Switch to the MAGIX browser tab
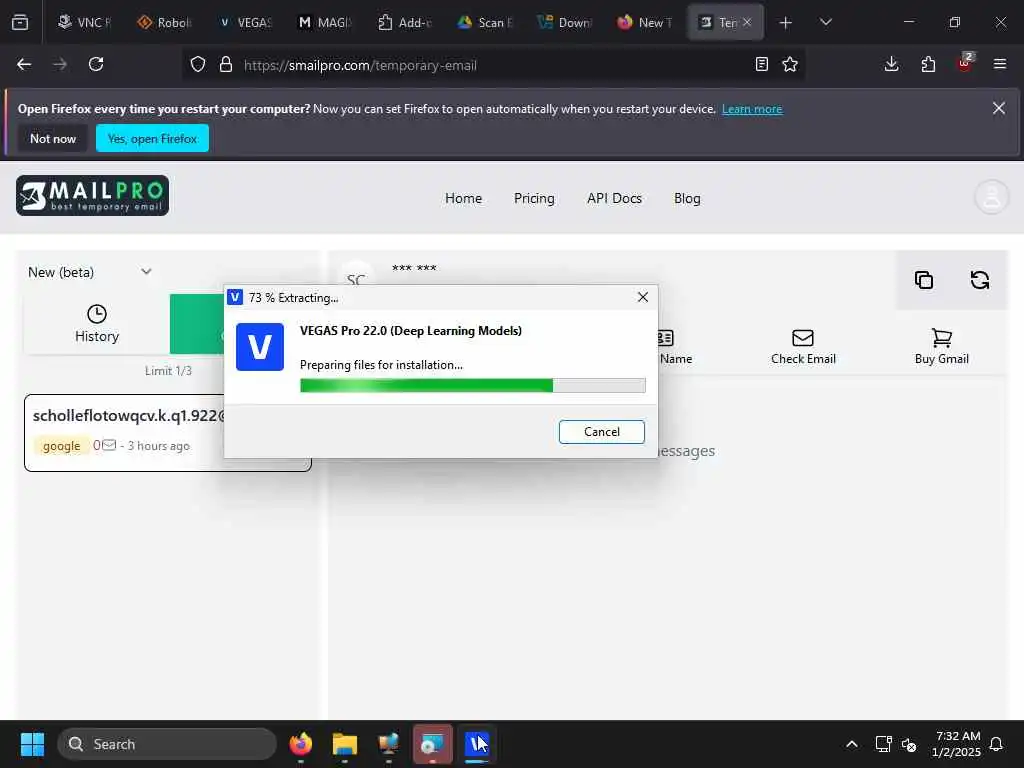Viewport: 1024px width, 768px height. point(325,23)
